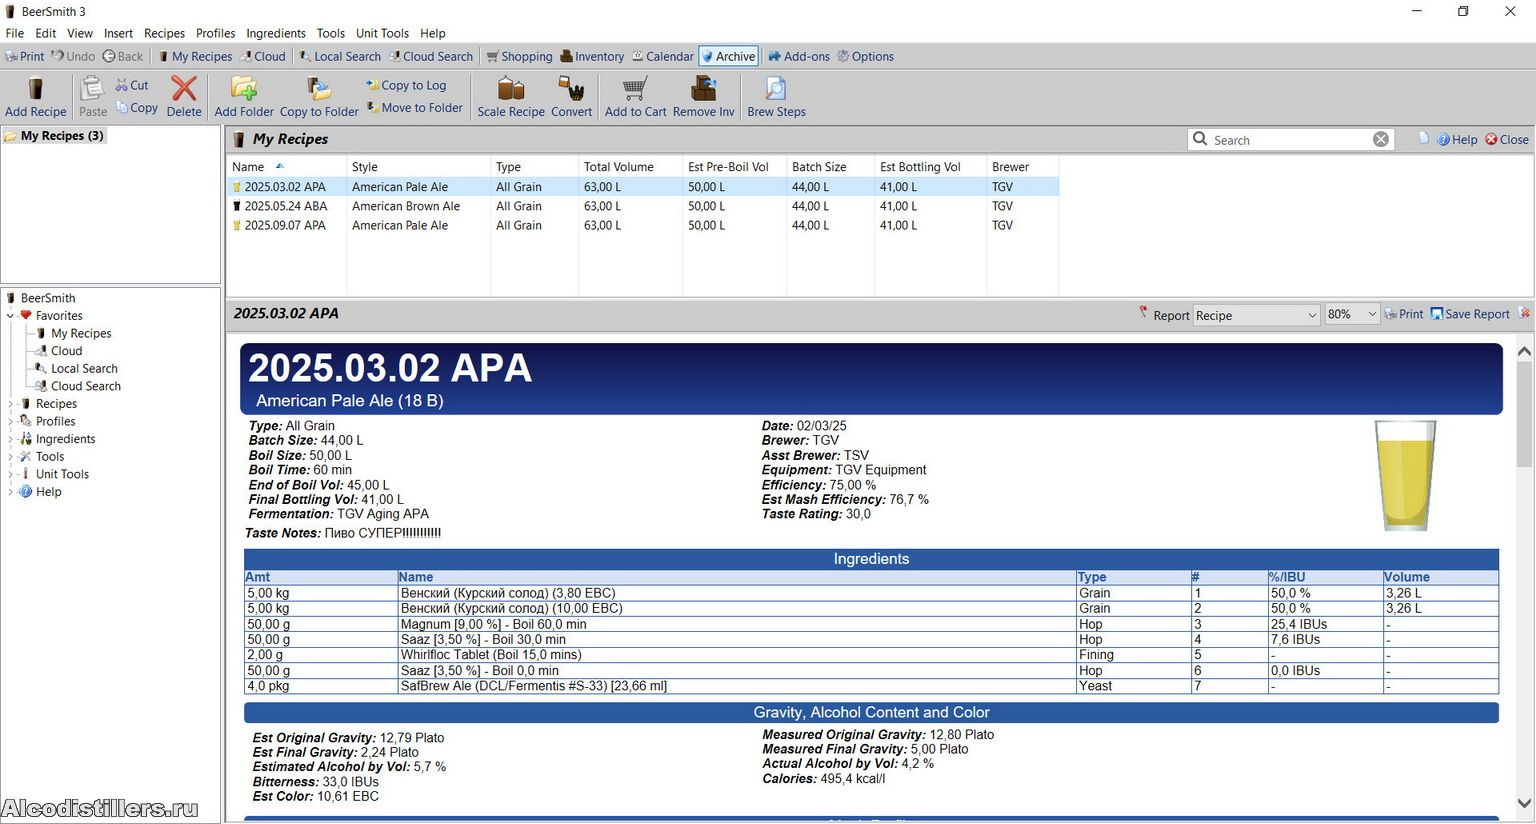Collapse the Favorites tree node
This screenshot has height=824, width=1536.
pos(11,316)
